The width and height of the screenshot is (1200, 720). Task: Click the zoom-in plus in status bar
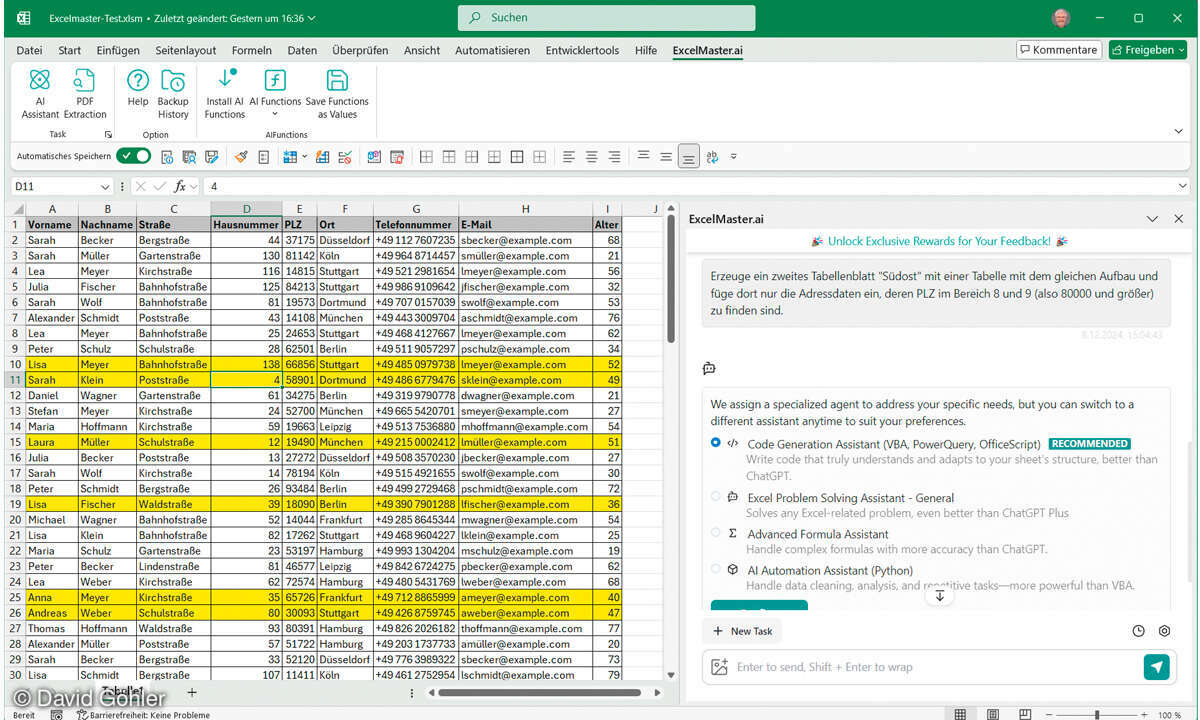(1143, 714)
